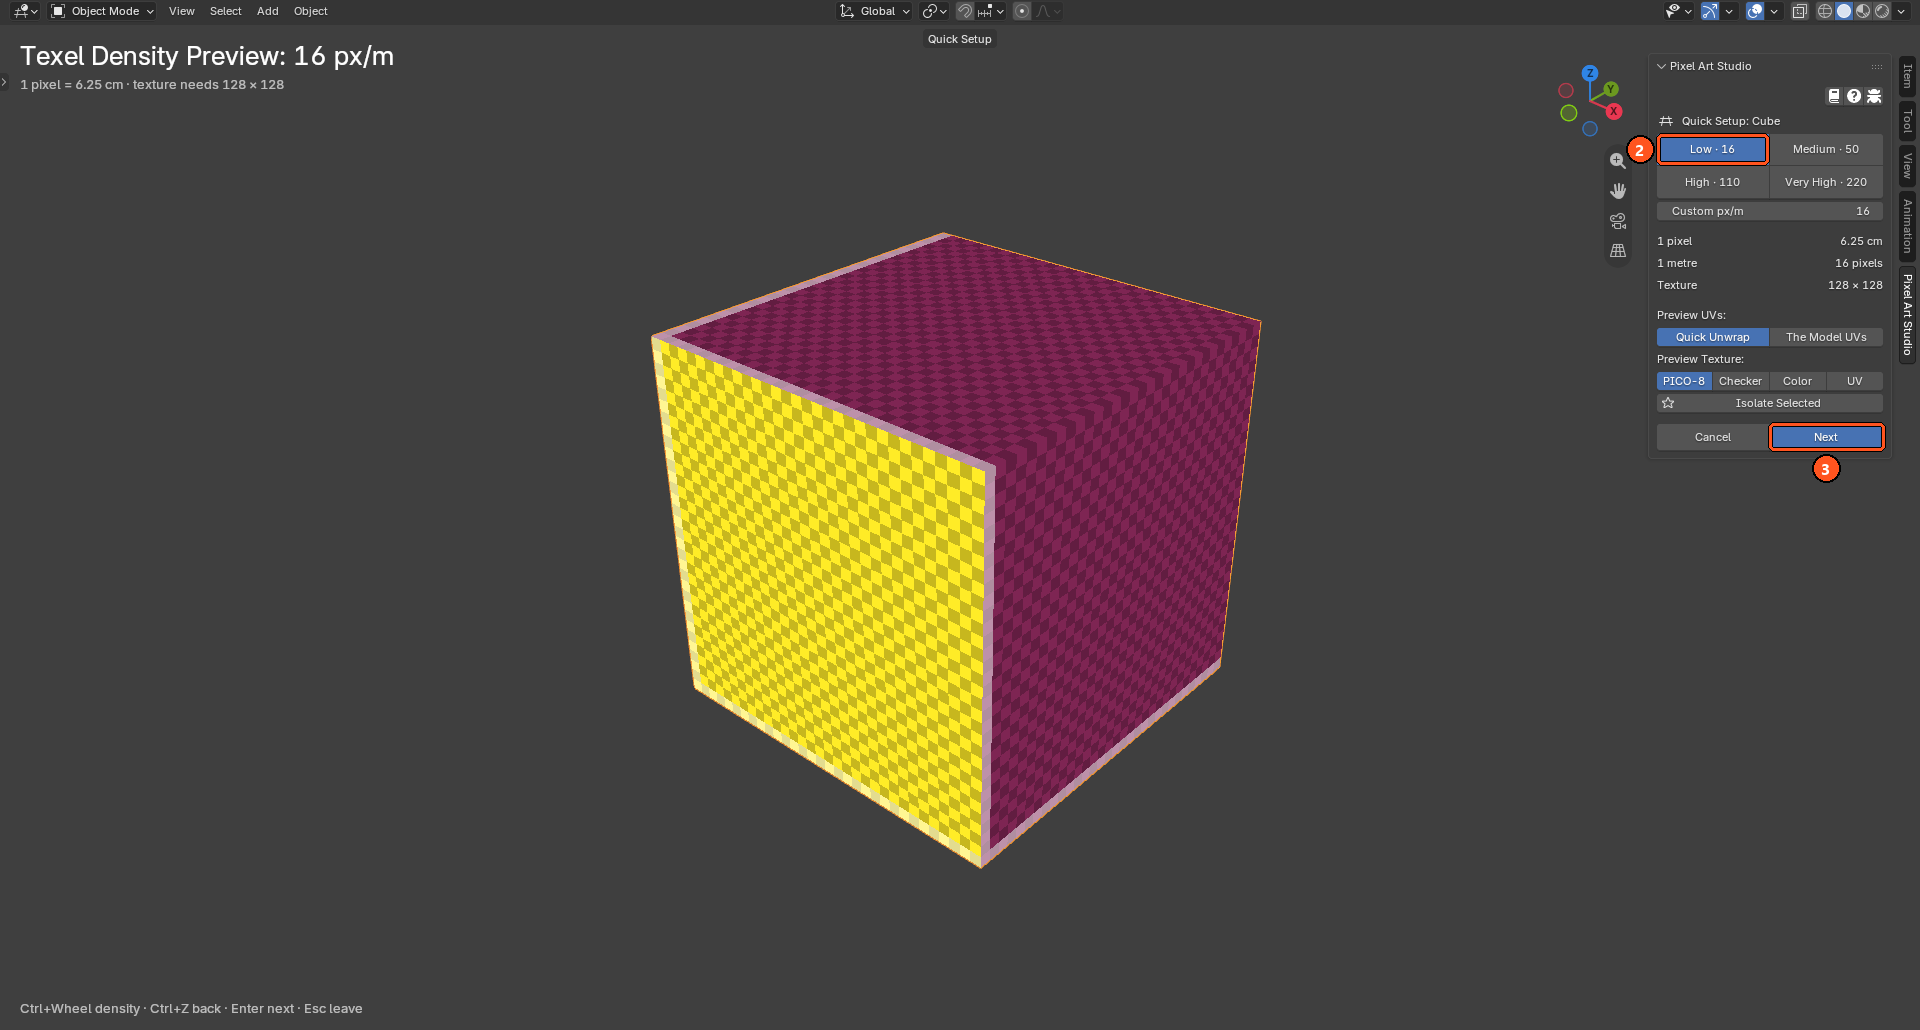Screen dimensions: 1920x1030
Task: Select the Pixel Art Studio sidebar tab
Action: [x=1908, y=314]
